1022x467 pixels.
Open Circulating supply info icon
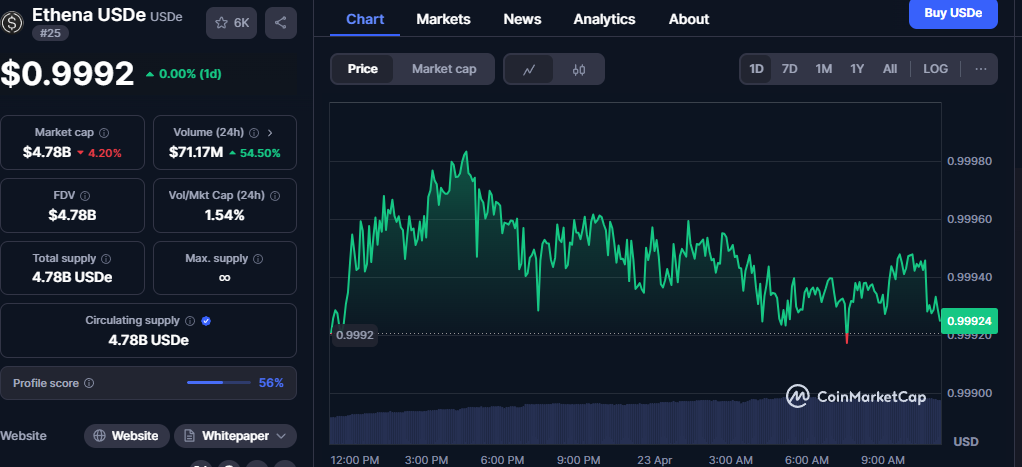(x=190, y=321)
